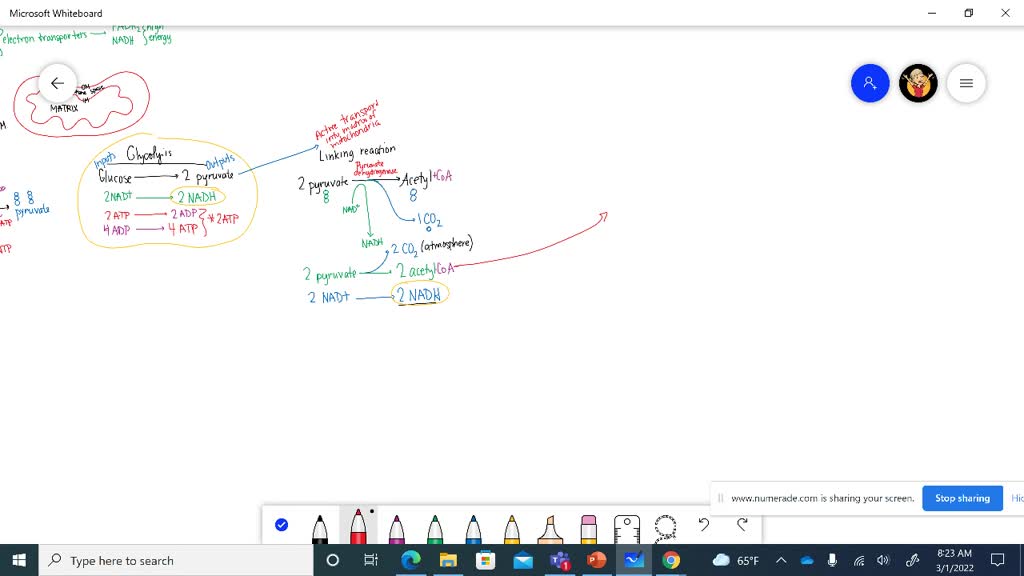Go back using the arrow button
Viewport: 1024px width, 576px height.
click(x=57, y=84)
